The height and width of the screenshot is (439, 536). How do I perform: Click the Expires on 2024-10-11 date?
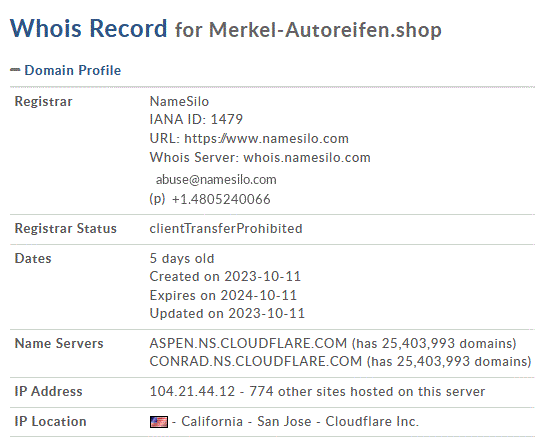(223, 295)
